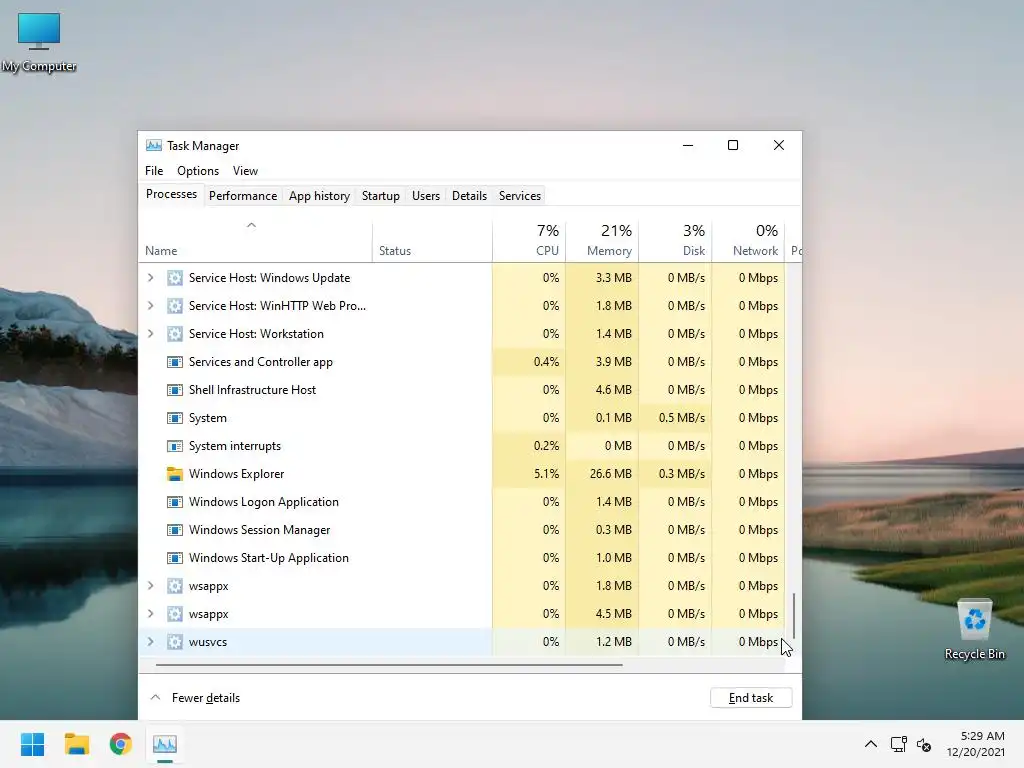The width and height of the screenshot is (1024, 768).
Task: Click the End task button
Action: click(751, 697)
